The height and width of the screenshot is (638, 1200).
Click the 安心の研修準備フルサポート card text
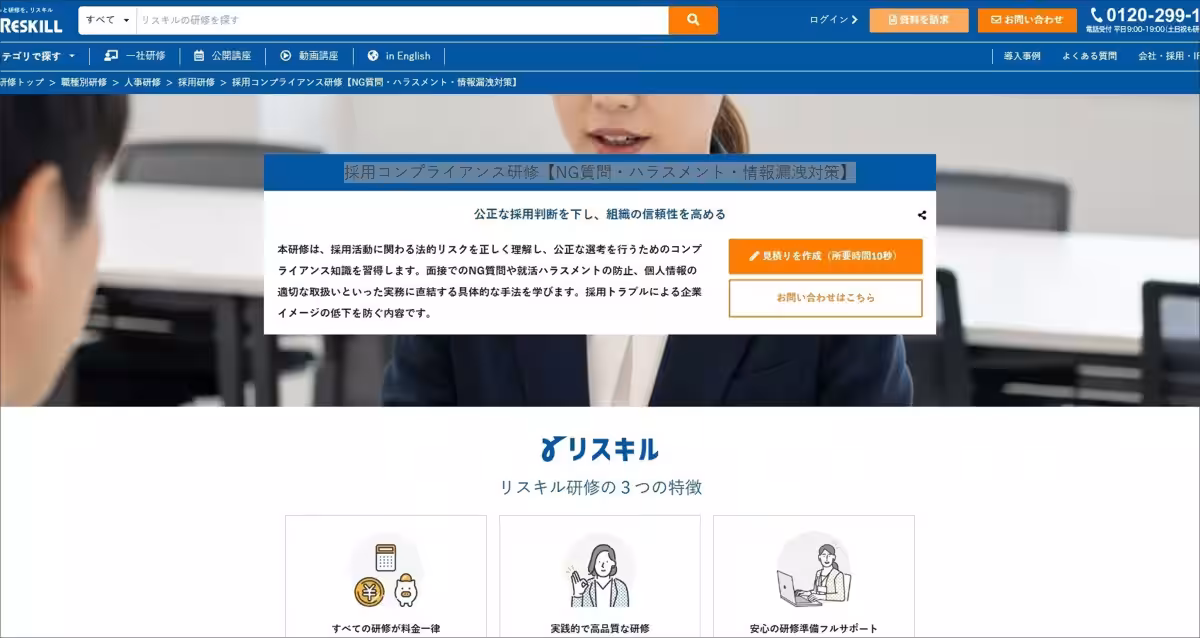813,629
